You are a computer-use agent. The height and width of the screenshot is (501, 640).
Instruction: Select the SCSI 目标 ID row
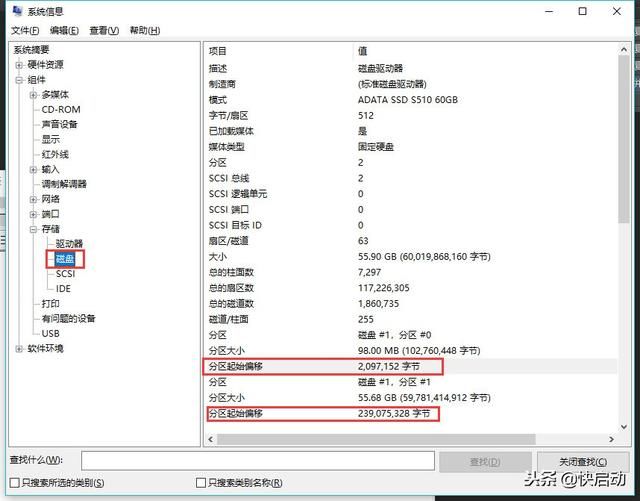[x=411, y=225]
